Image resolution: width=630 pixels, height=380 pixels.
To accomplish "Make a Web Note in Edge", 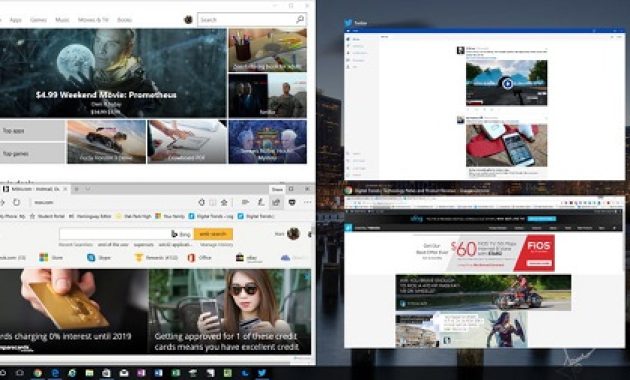I will tap(261, 202).
